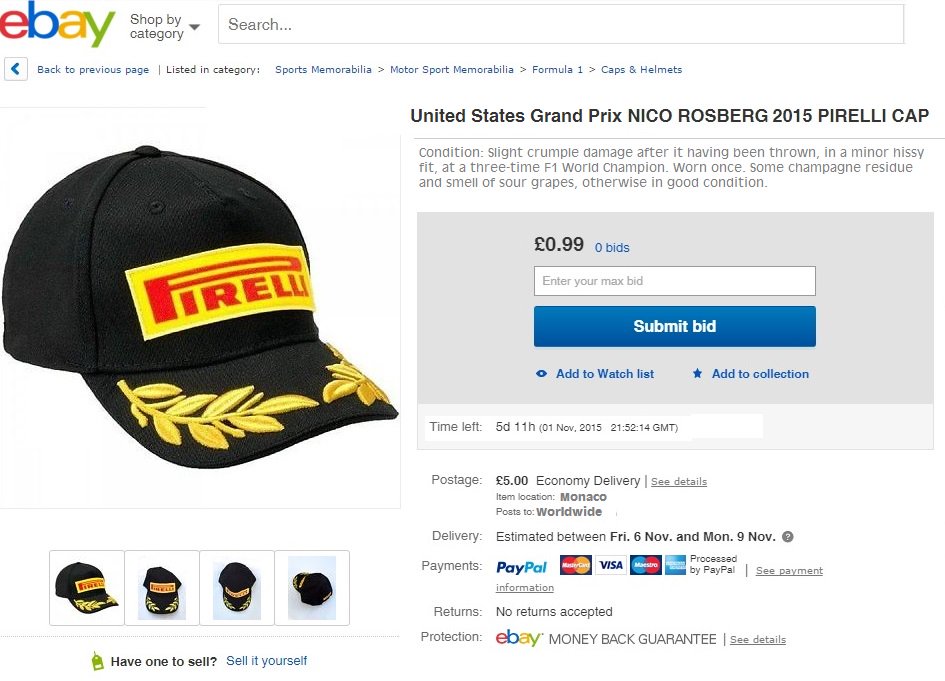Click the eBay logo
Viewport: 945px width, 681px height.
click(58, 25)
